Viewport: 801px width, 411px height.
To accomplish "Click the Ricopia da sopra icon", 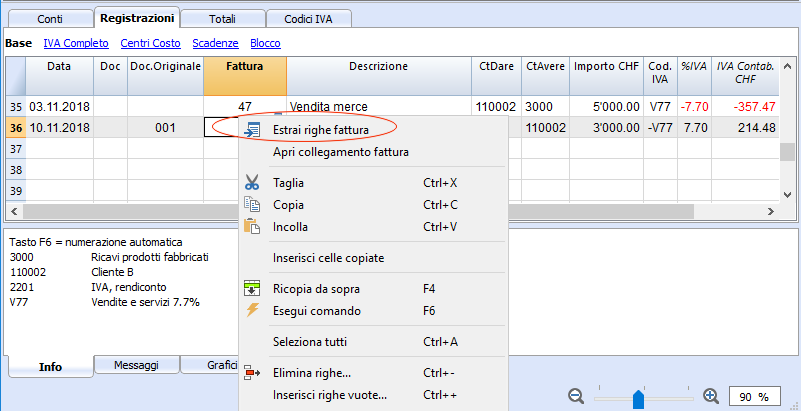I will click(x=252, y=289).
